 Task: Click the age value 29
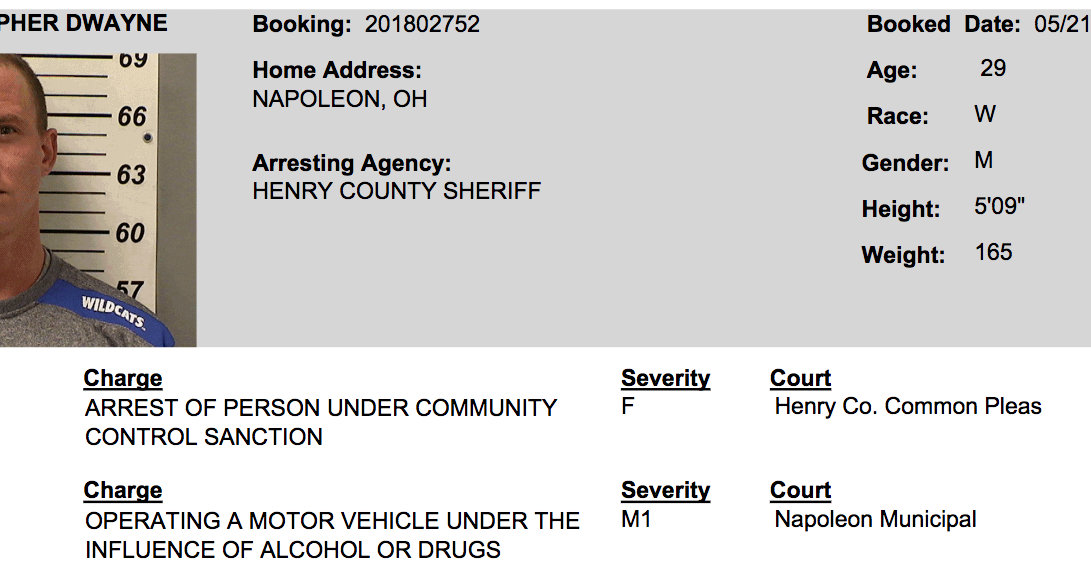pyautogui.click(x=993, y=68)
